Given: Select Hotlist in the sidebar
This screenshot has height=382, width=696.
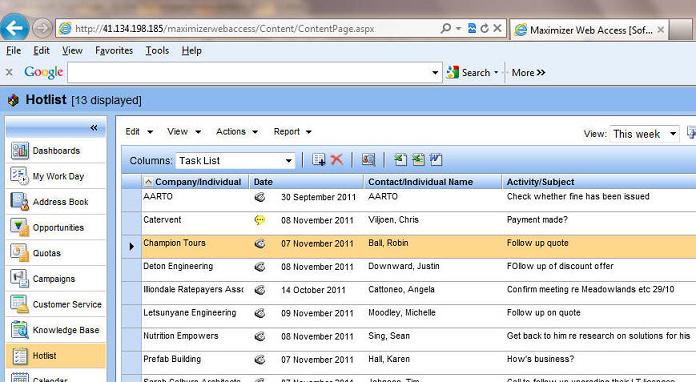Looking at the screenshot, I should click(55, 355).
